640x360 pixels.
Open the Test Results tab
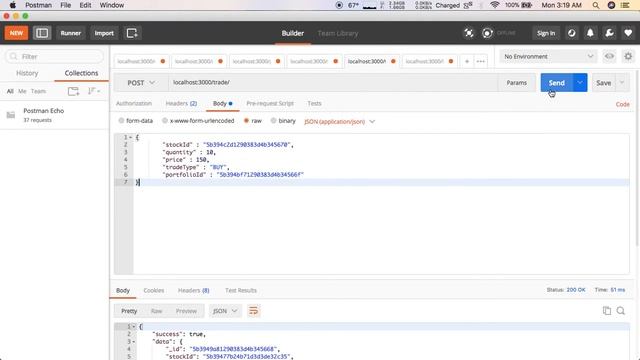[x=241, y=290]
